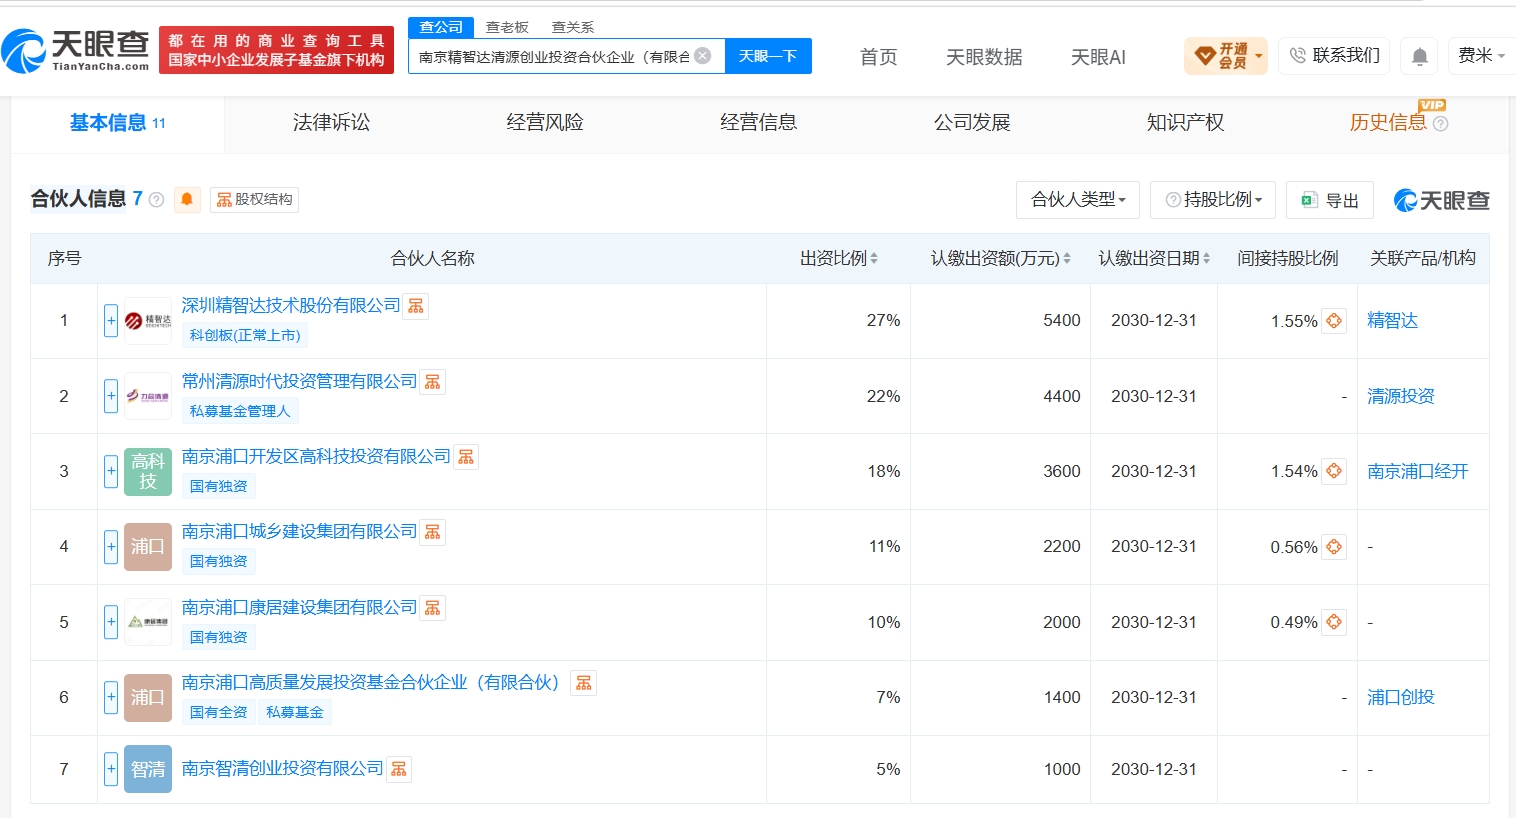Open the 费米 user account menu

pyautogui.click(x=1481, y=56)
